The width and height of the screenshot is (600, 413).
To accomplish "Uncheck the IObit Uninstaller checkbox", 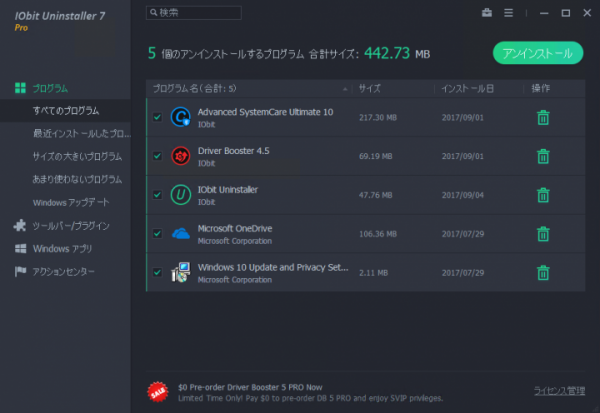I will [x=157, y=195].
